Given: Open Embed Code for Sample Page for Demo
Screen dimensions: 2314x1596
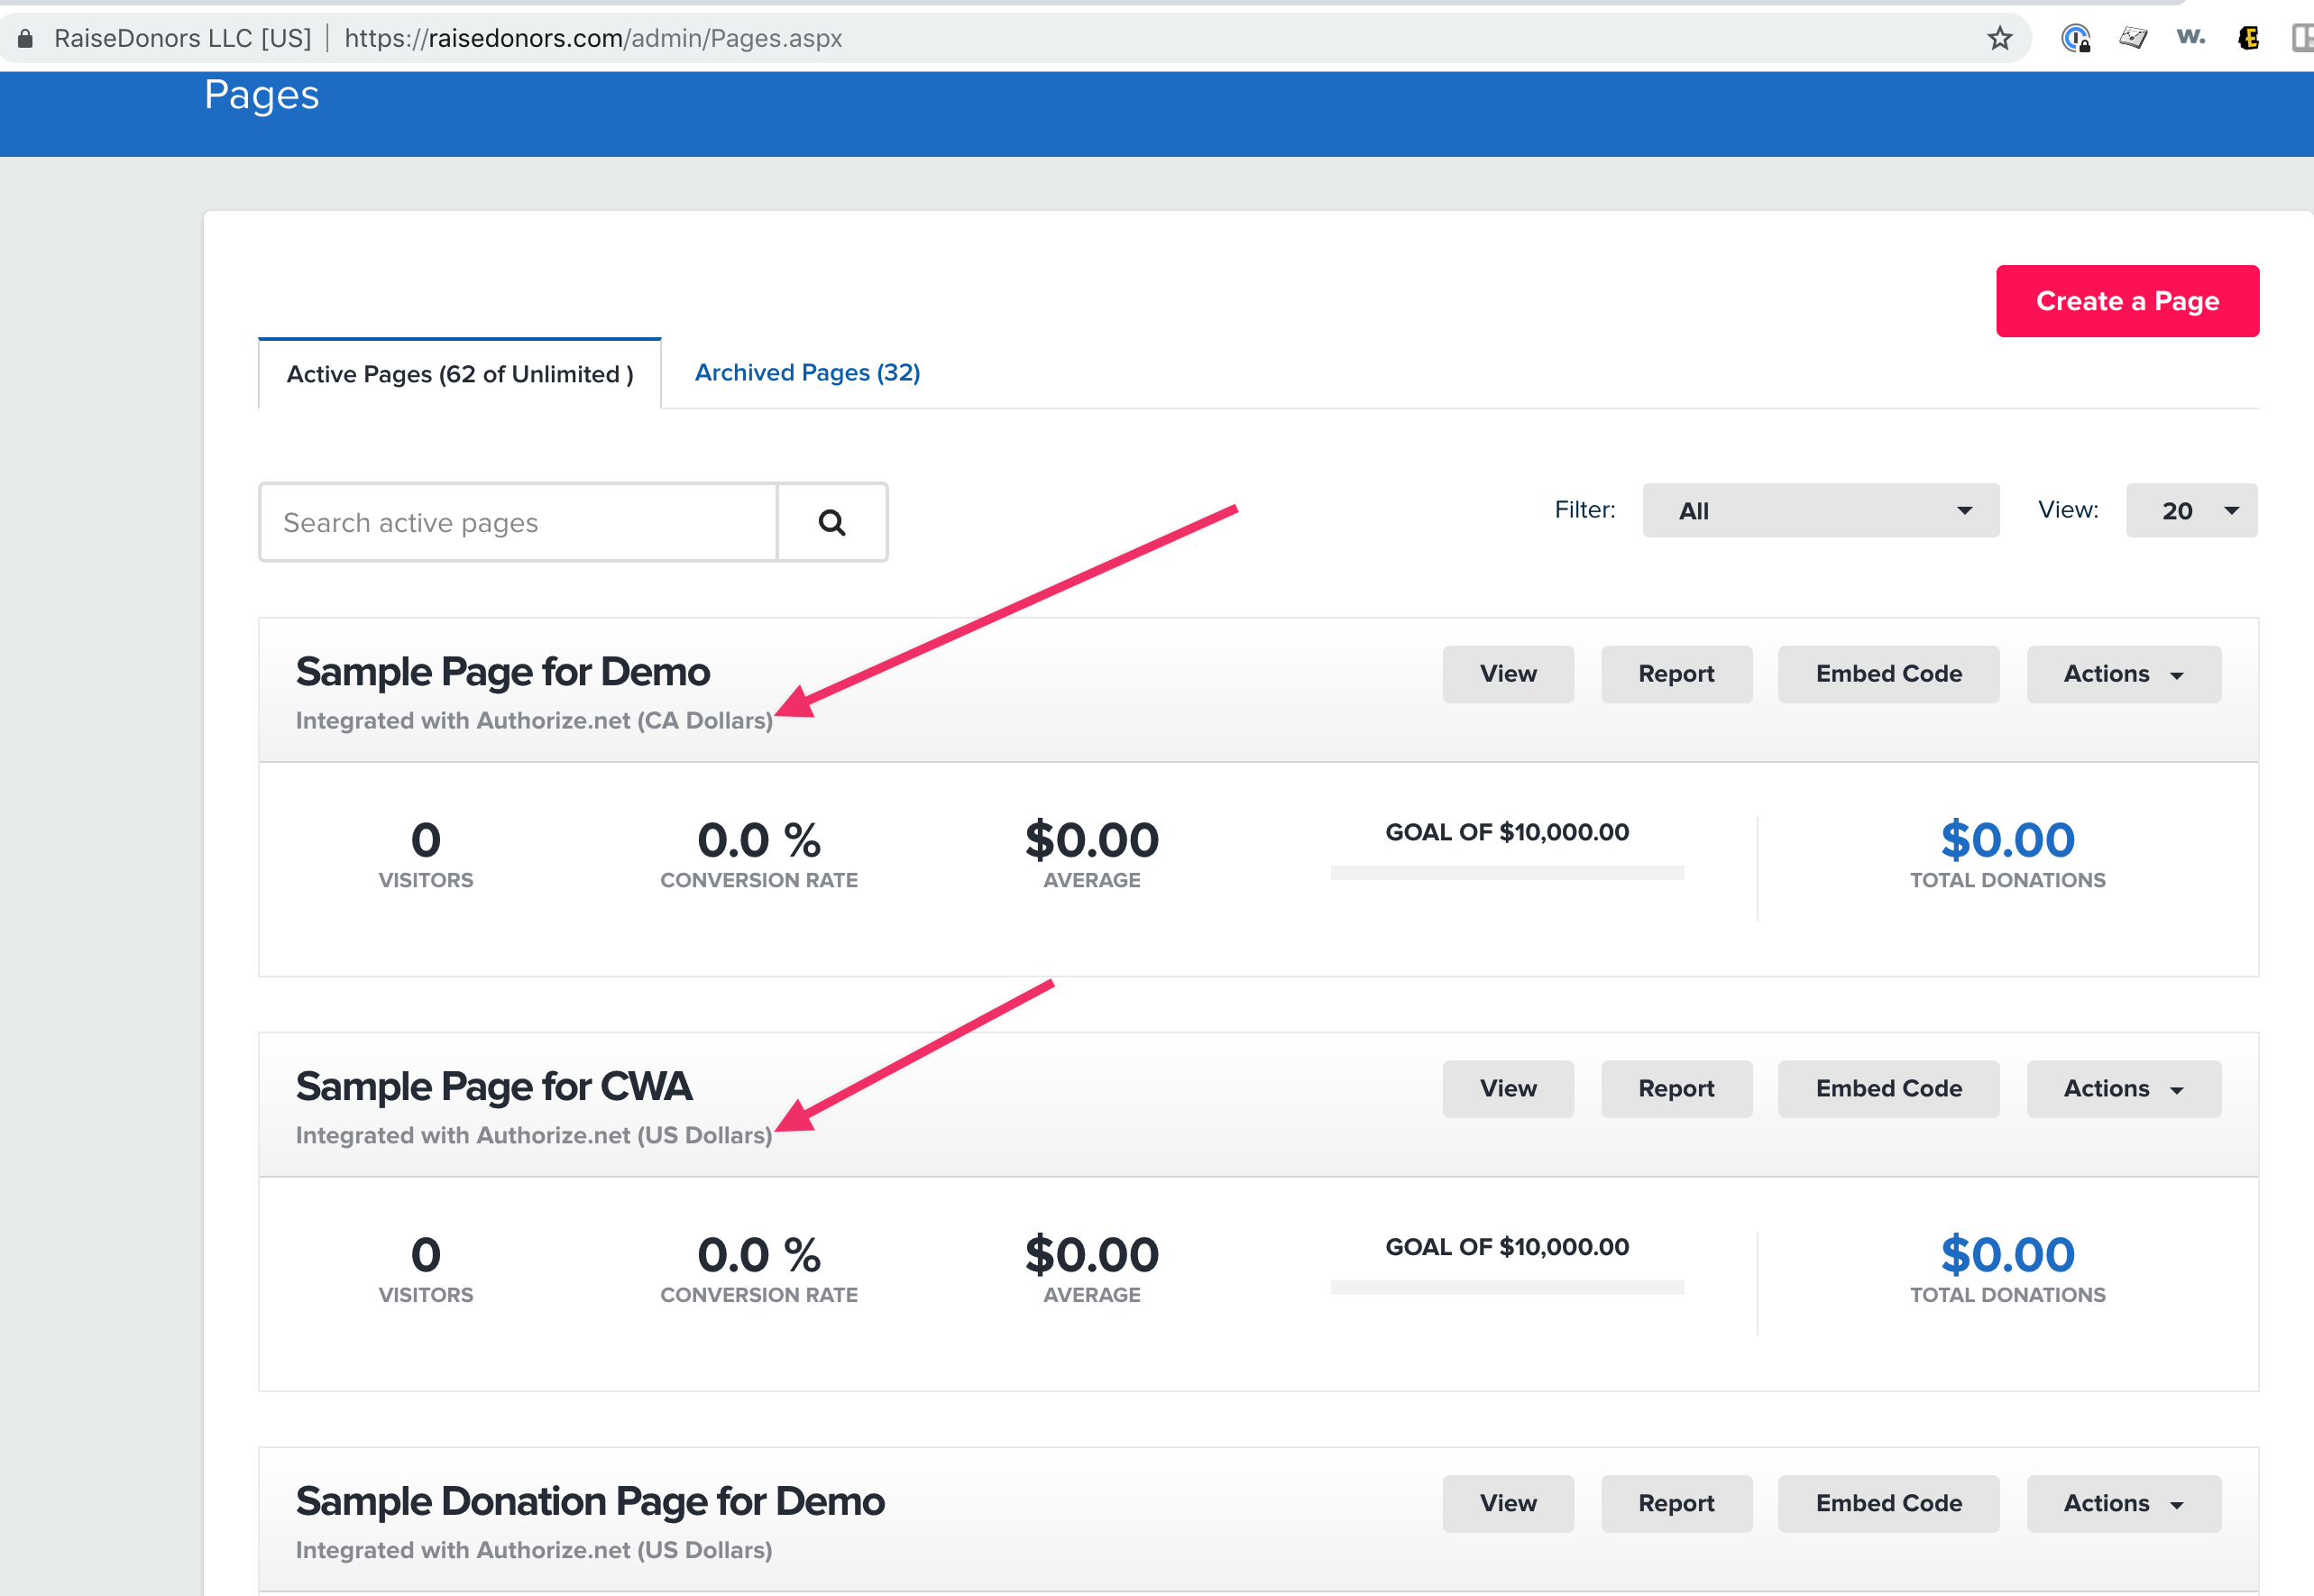Looking at the screenshot, I should click(x=1888, y=674).
